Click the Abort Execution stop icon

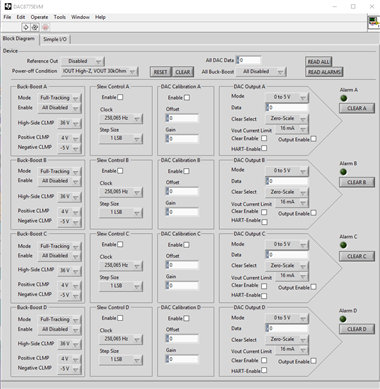click(46, 27)
